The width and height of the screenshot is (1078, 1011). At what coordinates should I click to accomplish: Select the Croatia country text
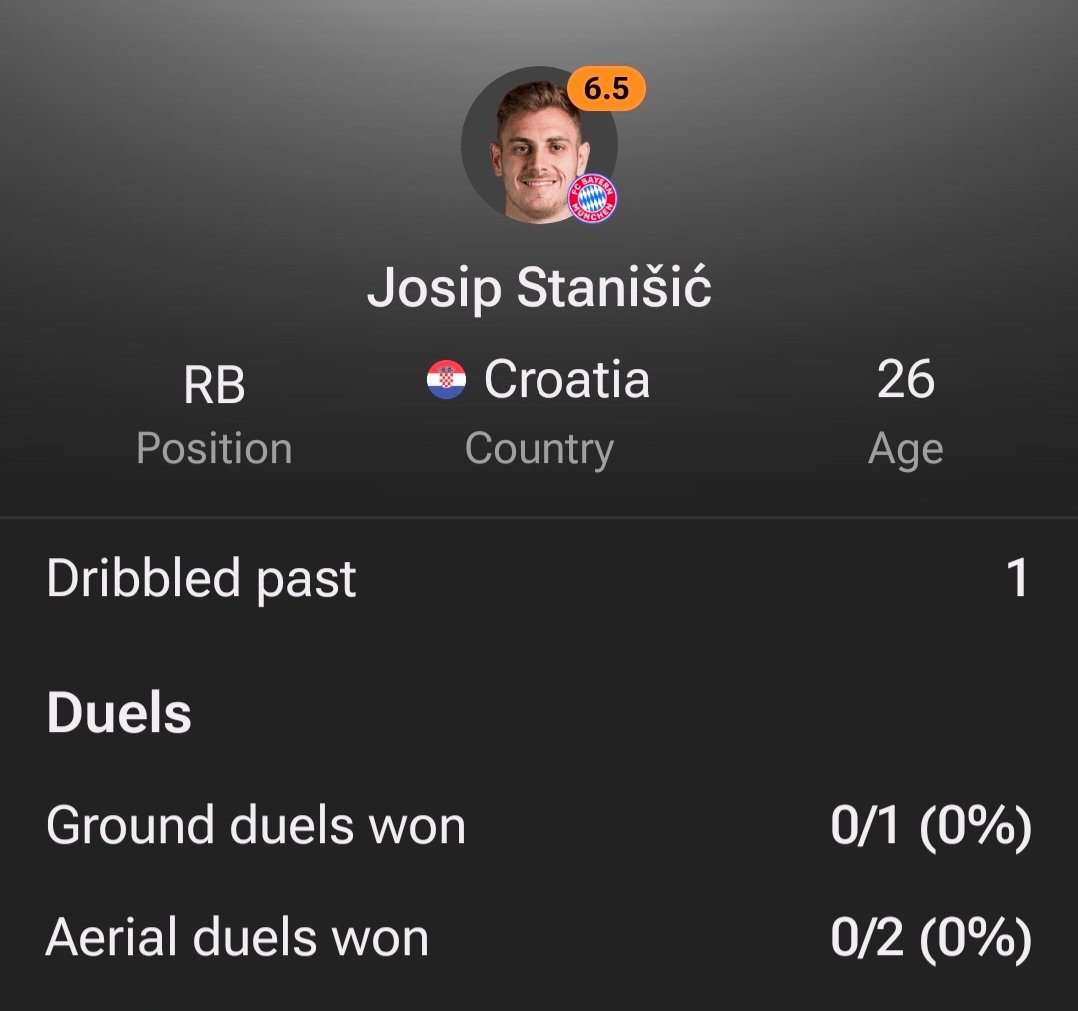(x=567, y=379)
